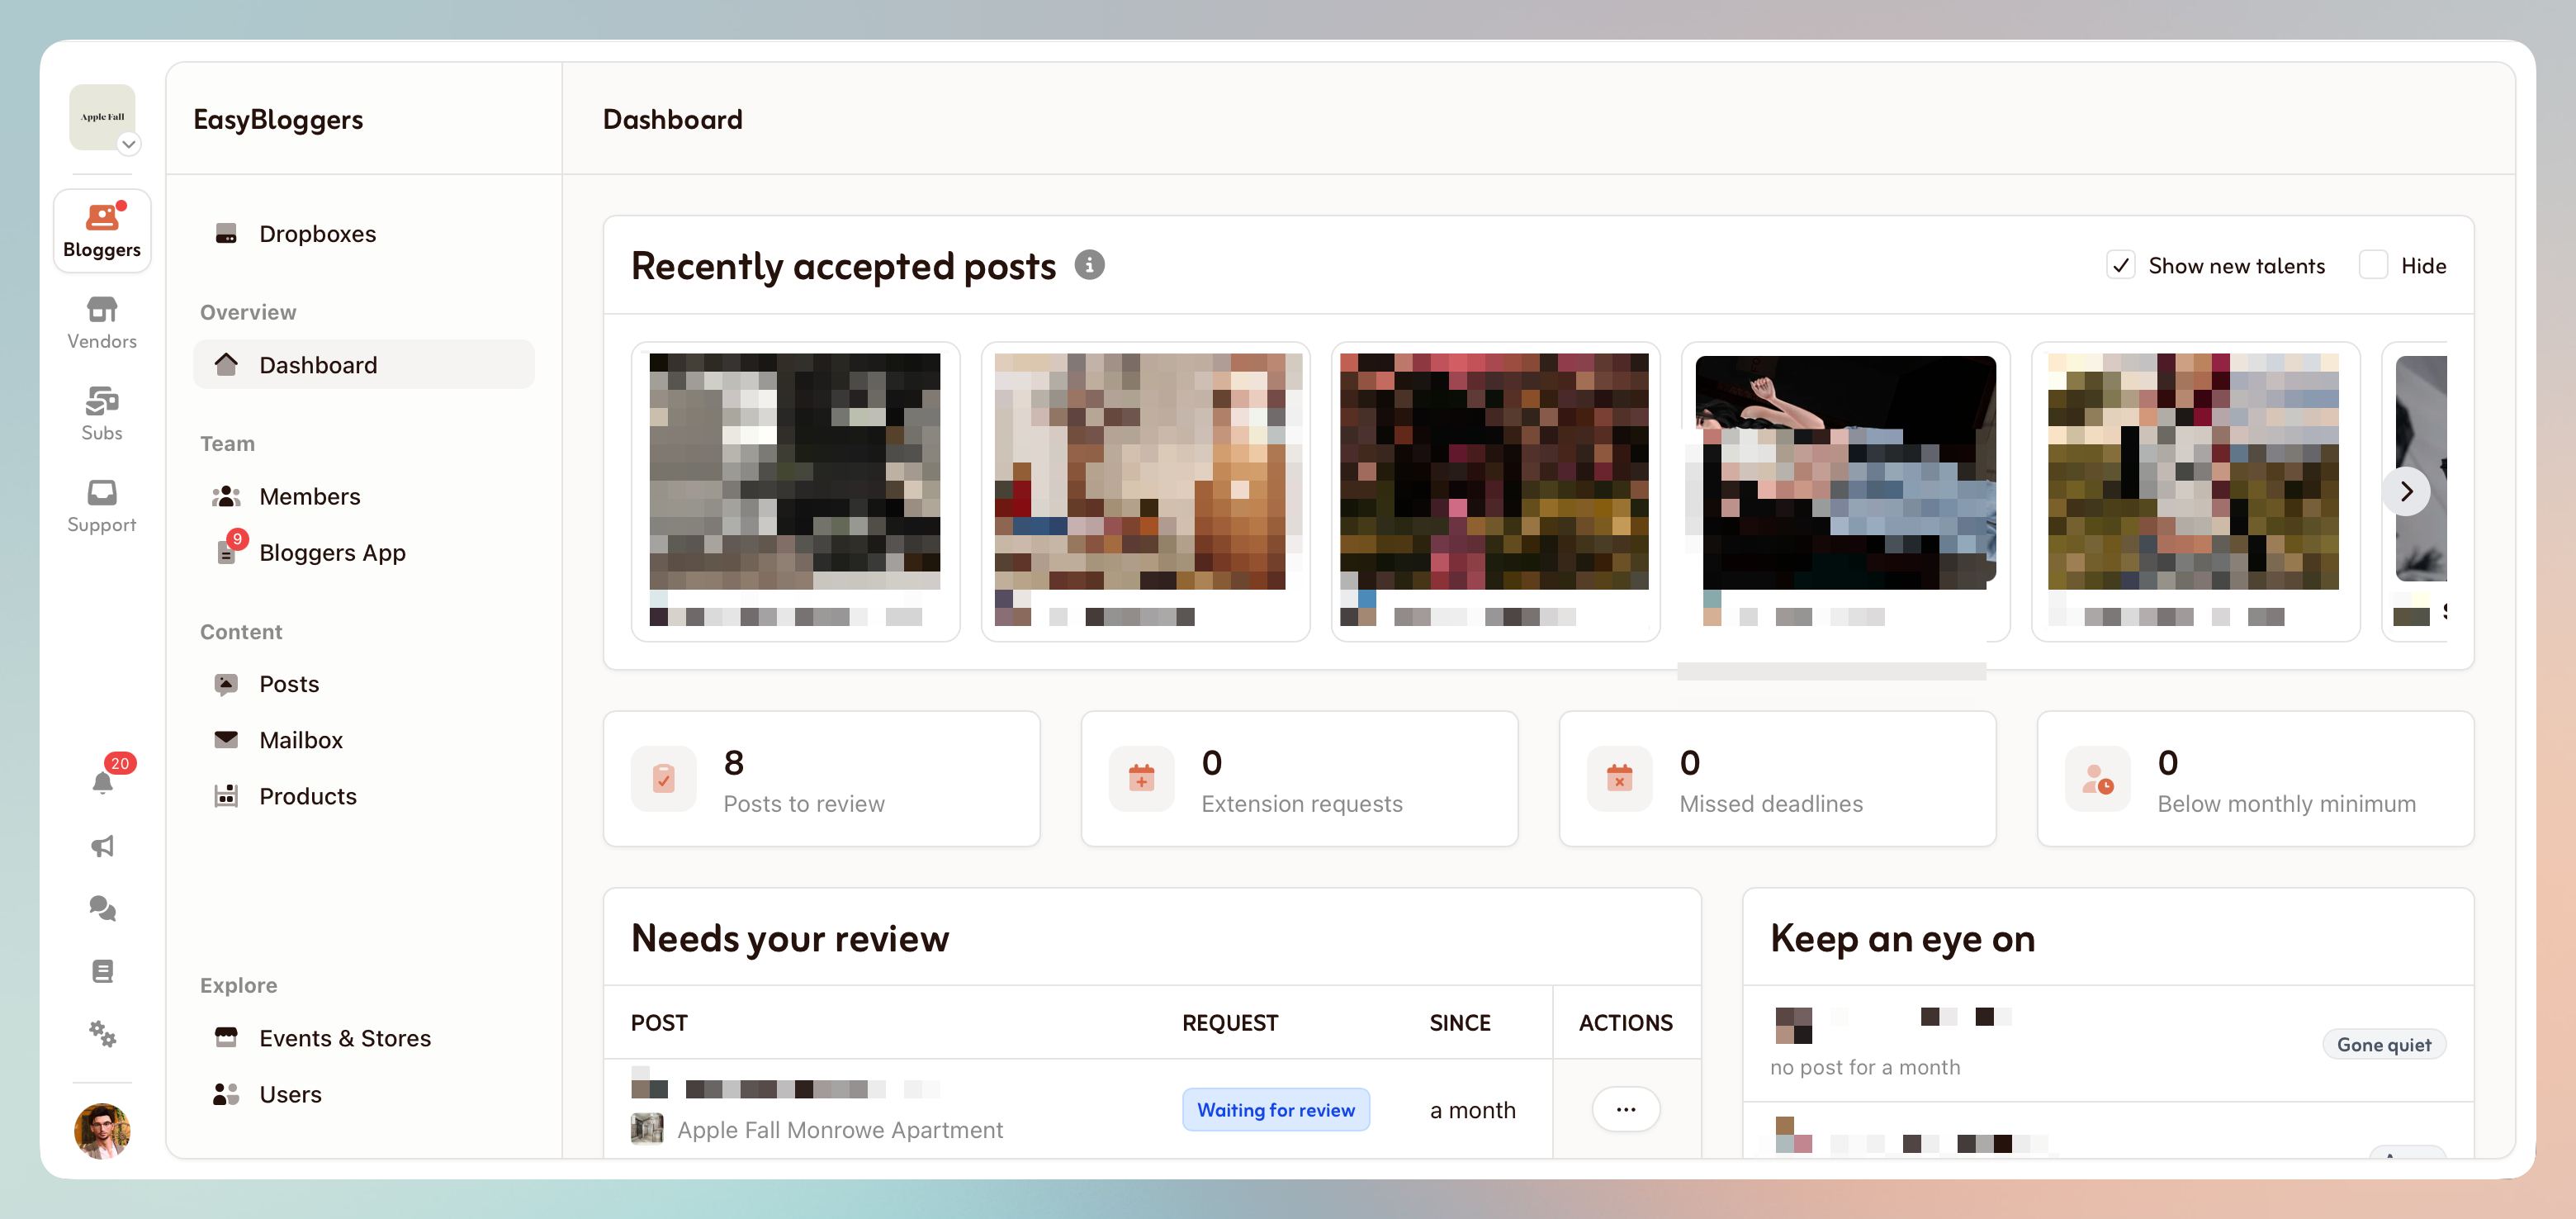The image size is (2576, 1219).
Task: Click the Missed deadlines calendar icon
Action: (1619, 778)
